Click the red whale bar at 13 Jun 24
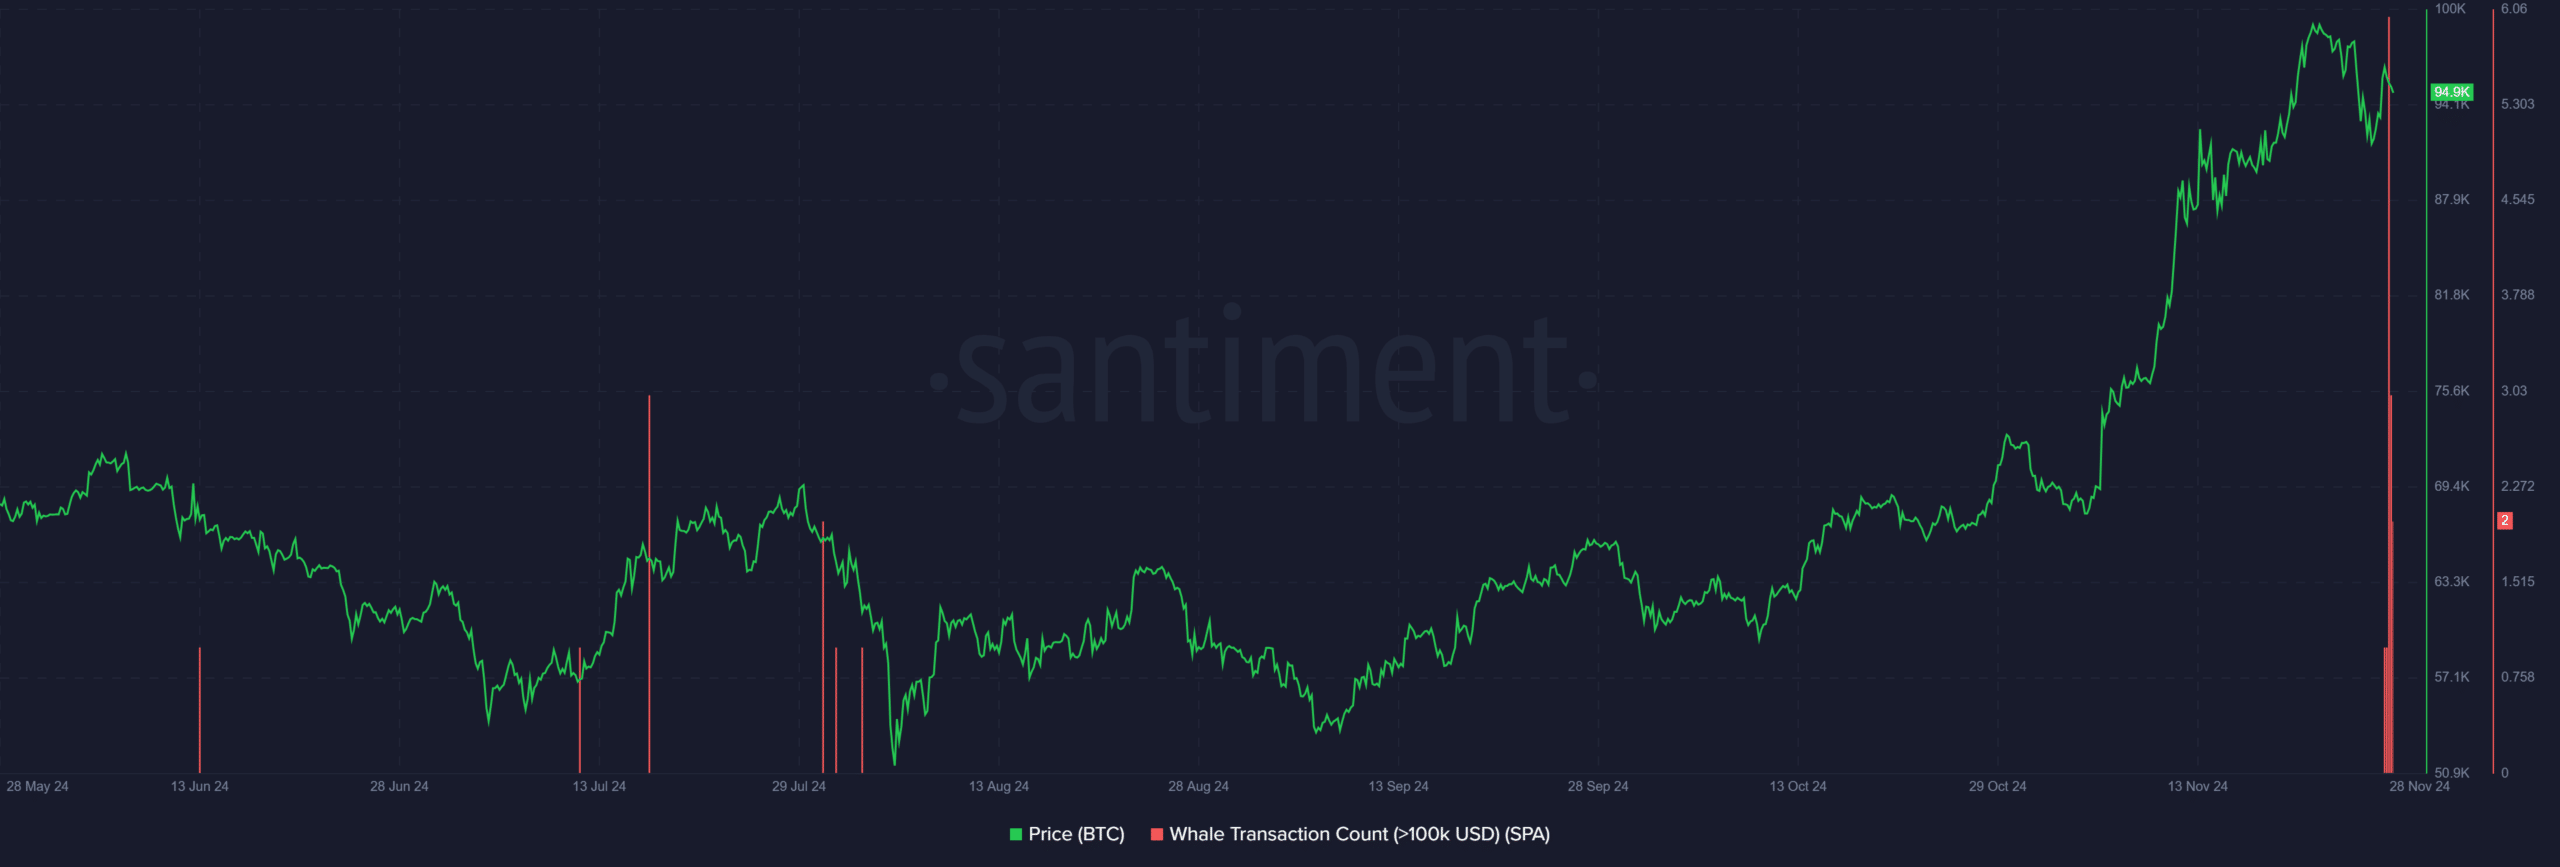 200,710
